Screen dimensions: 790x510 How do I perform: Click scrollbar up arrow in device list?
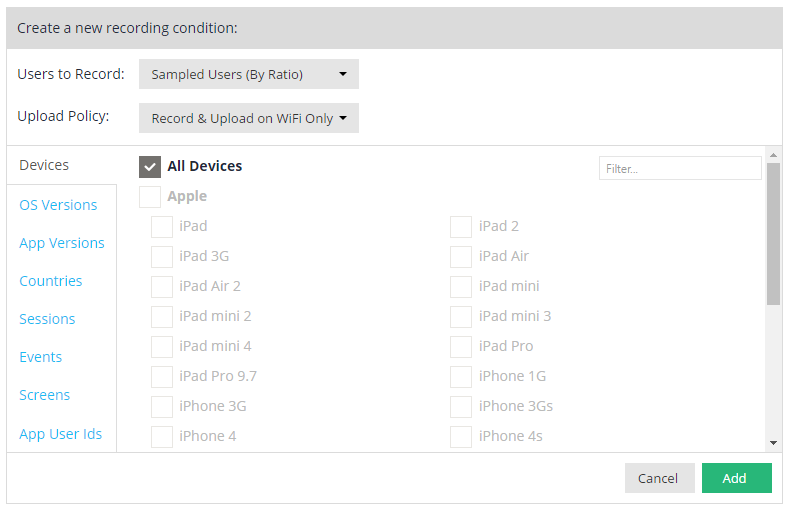[773, 156]
